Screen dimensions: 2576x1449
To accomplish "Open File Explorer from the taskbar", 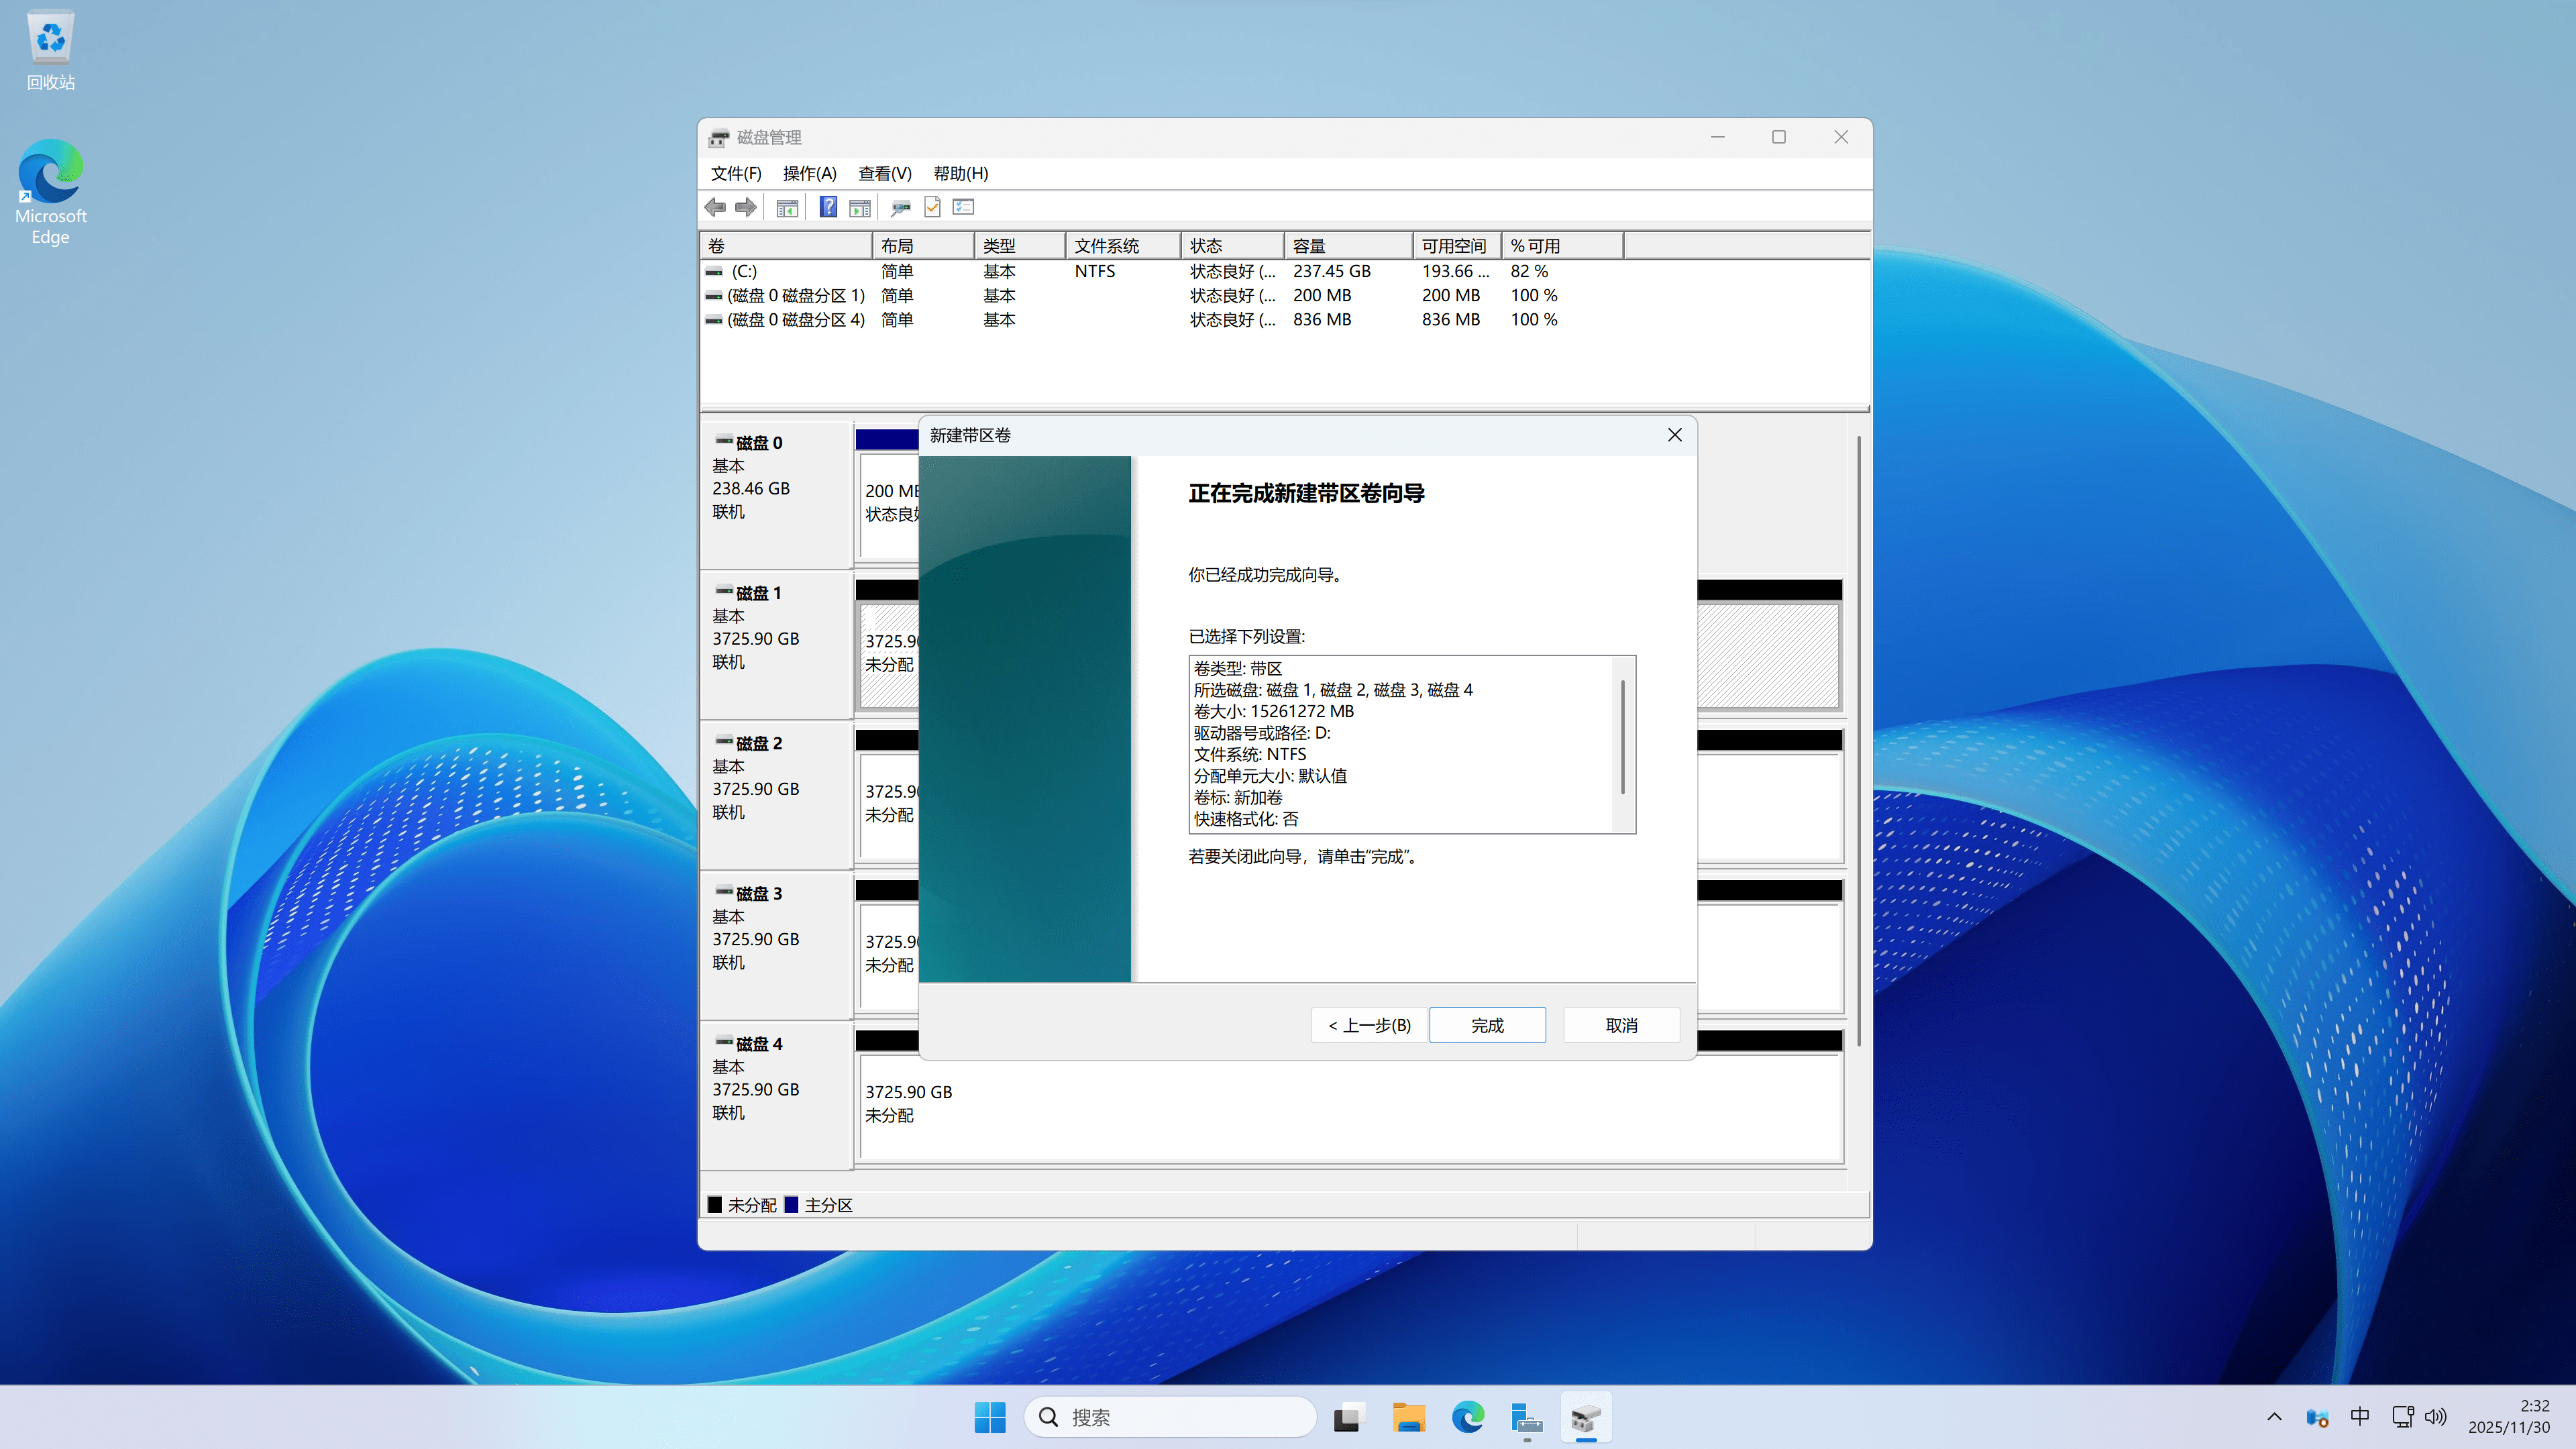I will tap(1408, 1417).
